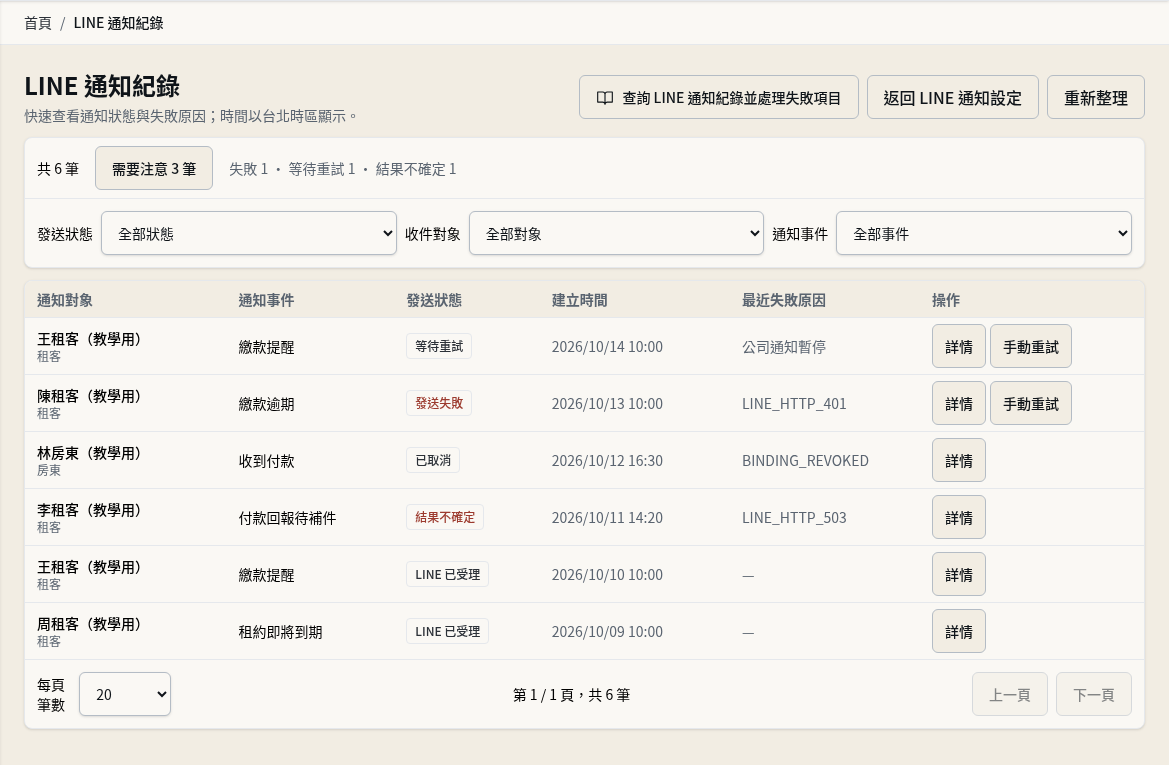Click the 操作 column header
The width and height of the screenshot is (1169, 765).
(x=946, y=300)
